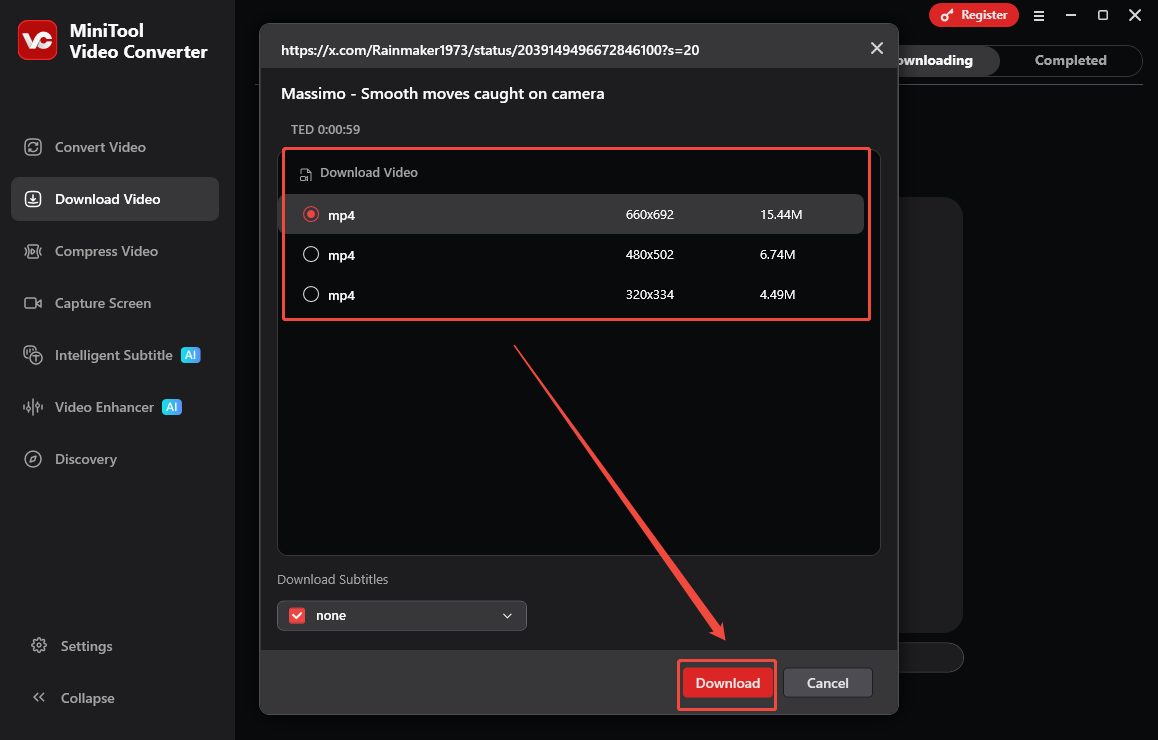Click the x.com URL text in dialog header
Image resolution: width=1158 pixels, height=740 pixels.
[490, 50]
